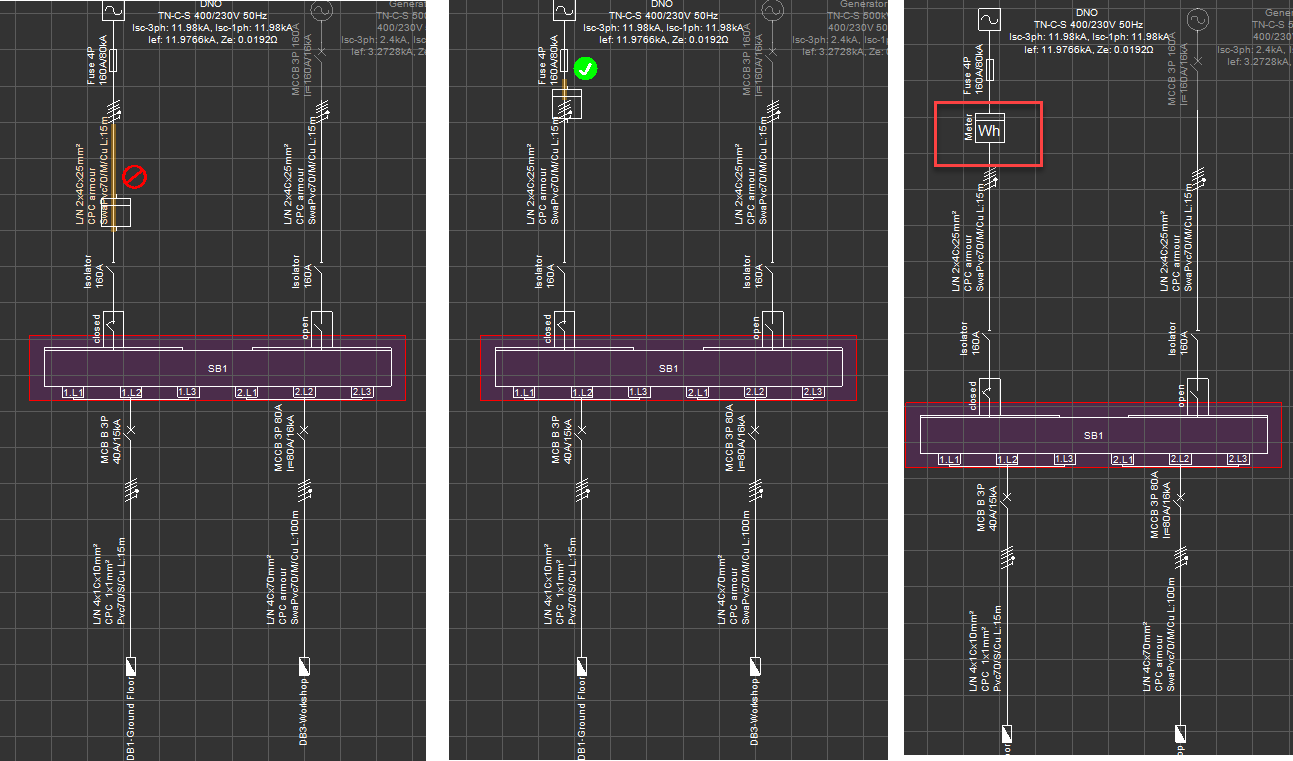
Task: Select the Generator source symbol in middle diagram
Action: click(772, 10)
